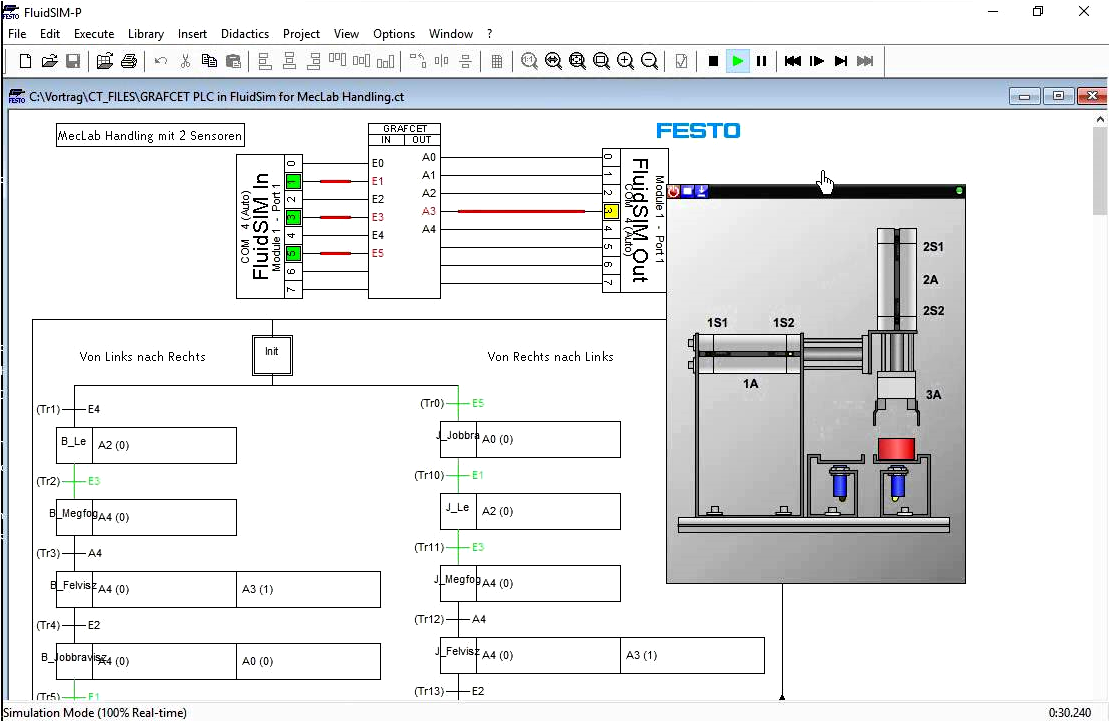Paste from the clipboard
This screenshot has height=722, width=1110.
[233, 62]
